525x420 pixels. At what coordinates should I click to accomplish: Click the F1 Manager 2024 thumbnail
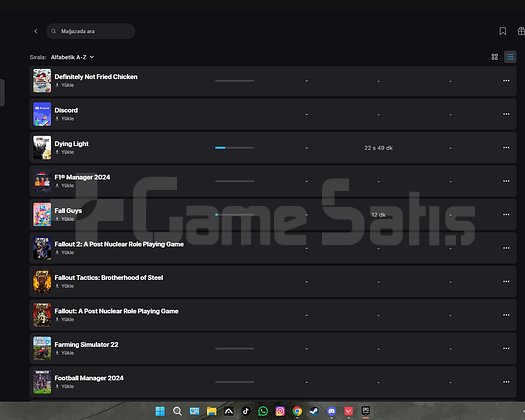click(42, 181)
